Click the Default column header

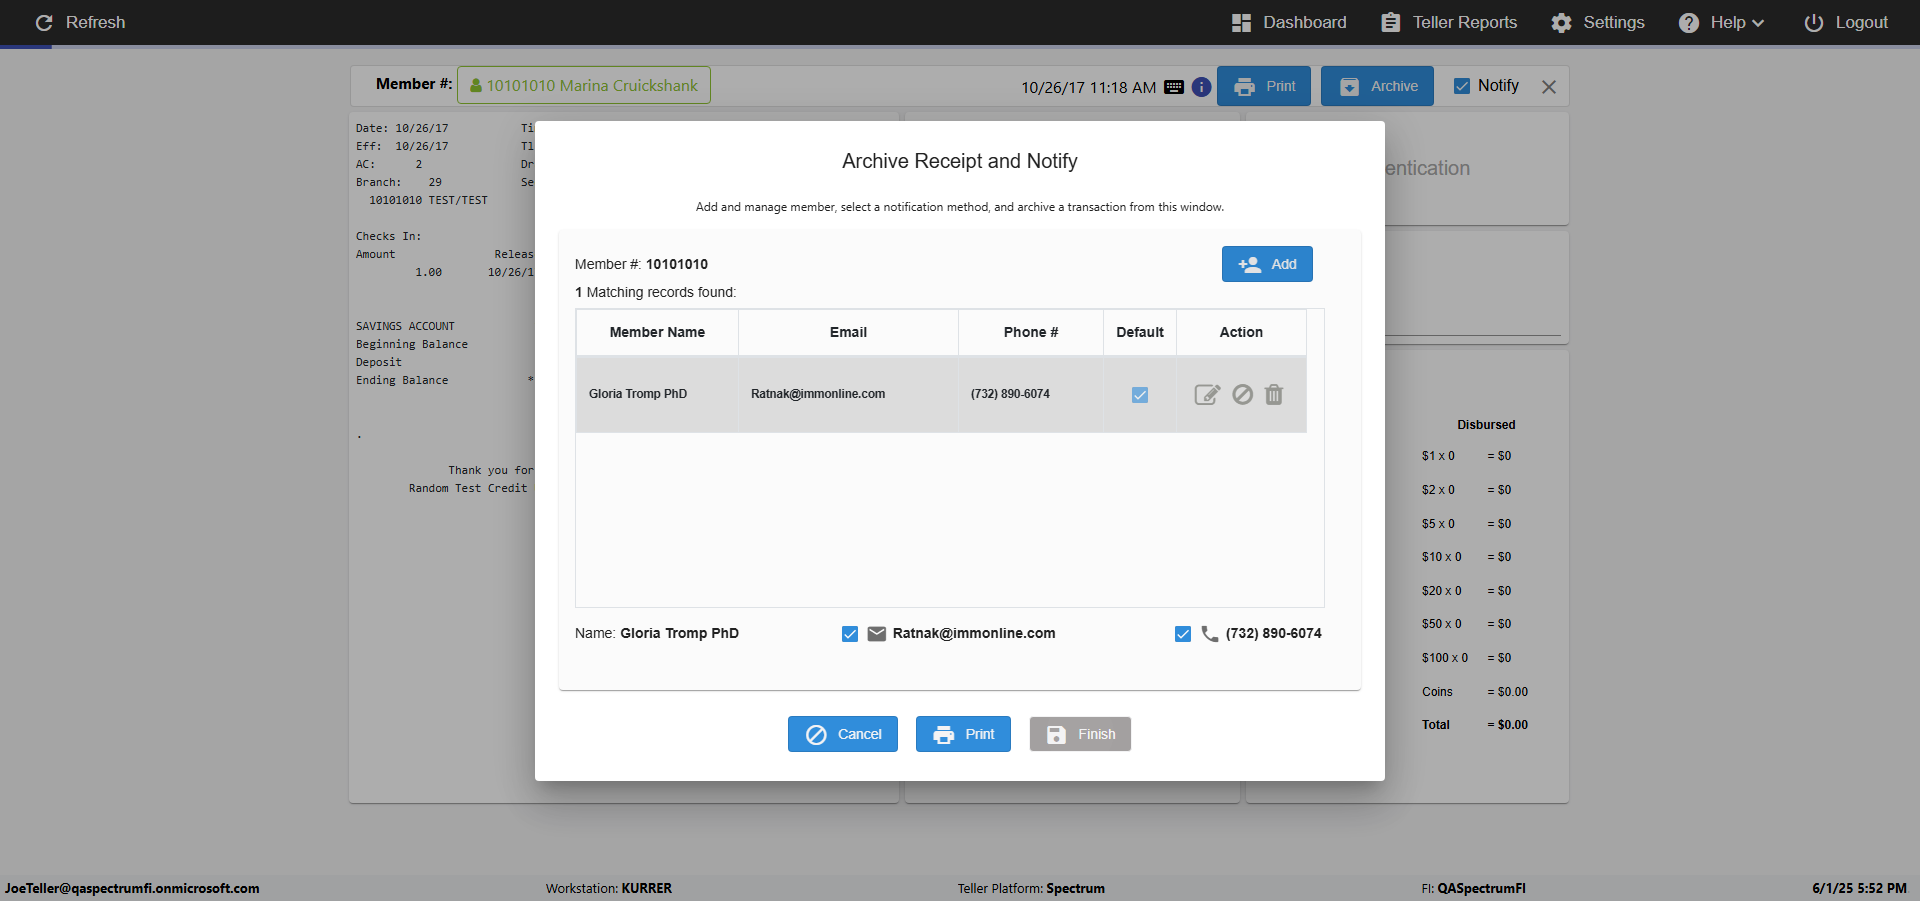(1140, 332)
